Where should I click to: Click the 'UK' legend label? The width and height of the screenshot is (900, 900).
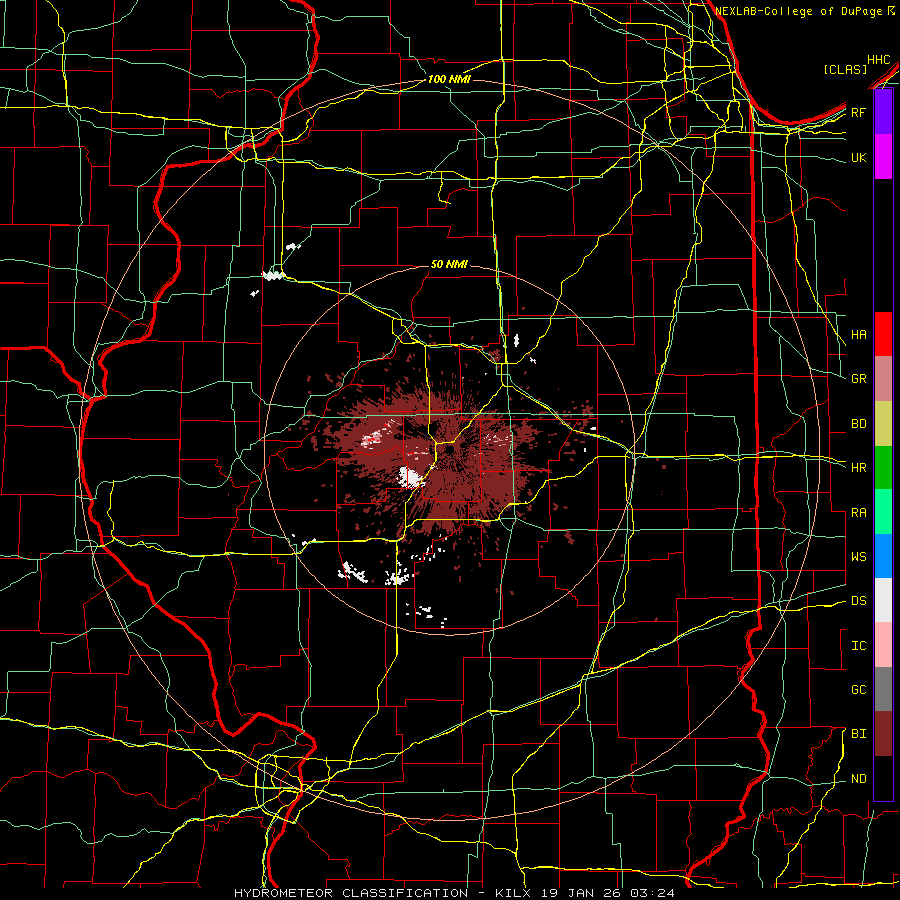[858, 157]
